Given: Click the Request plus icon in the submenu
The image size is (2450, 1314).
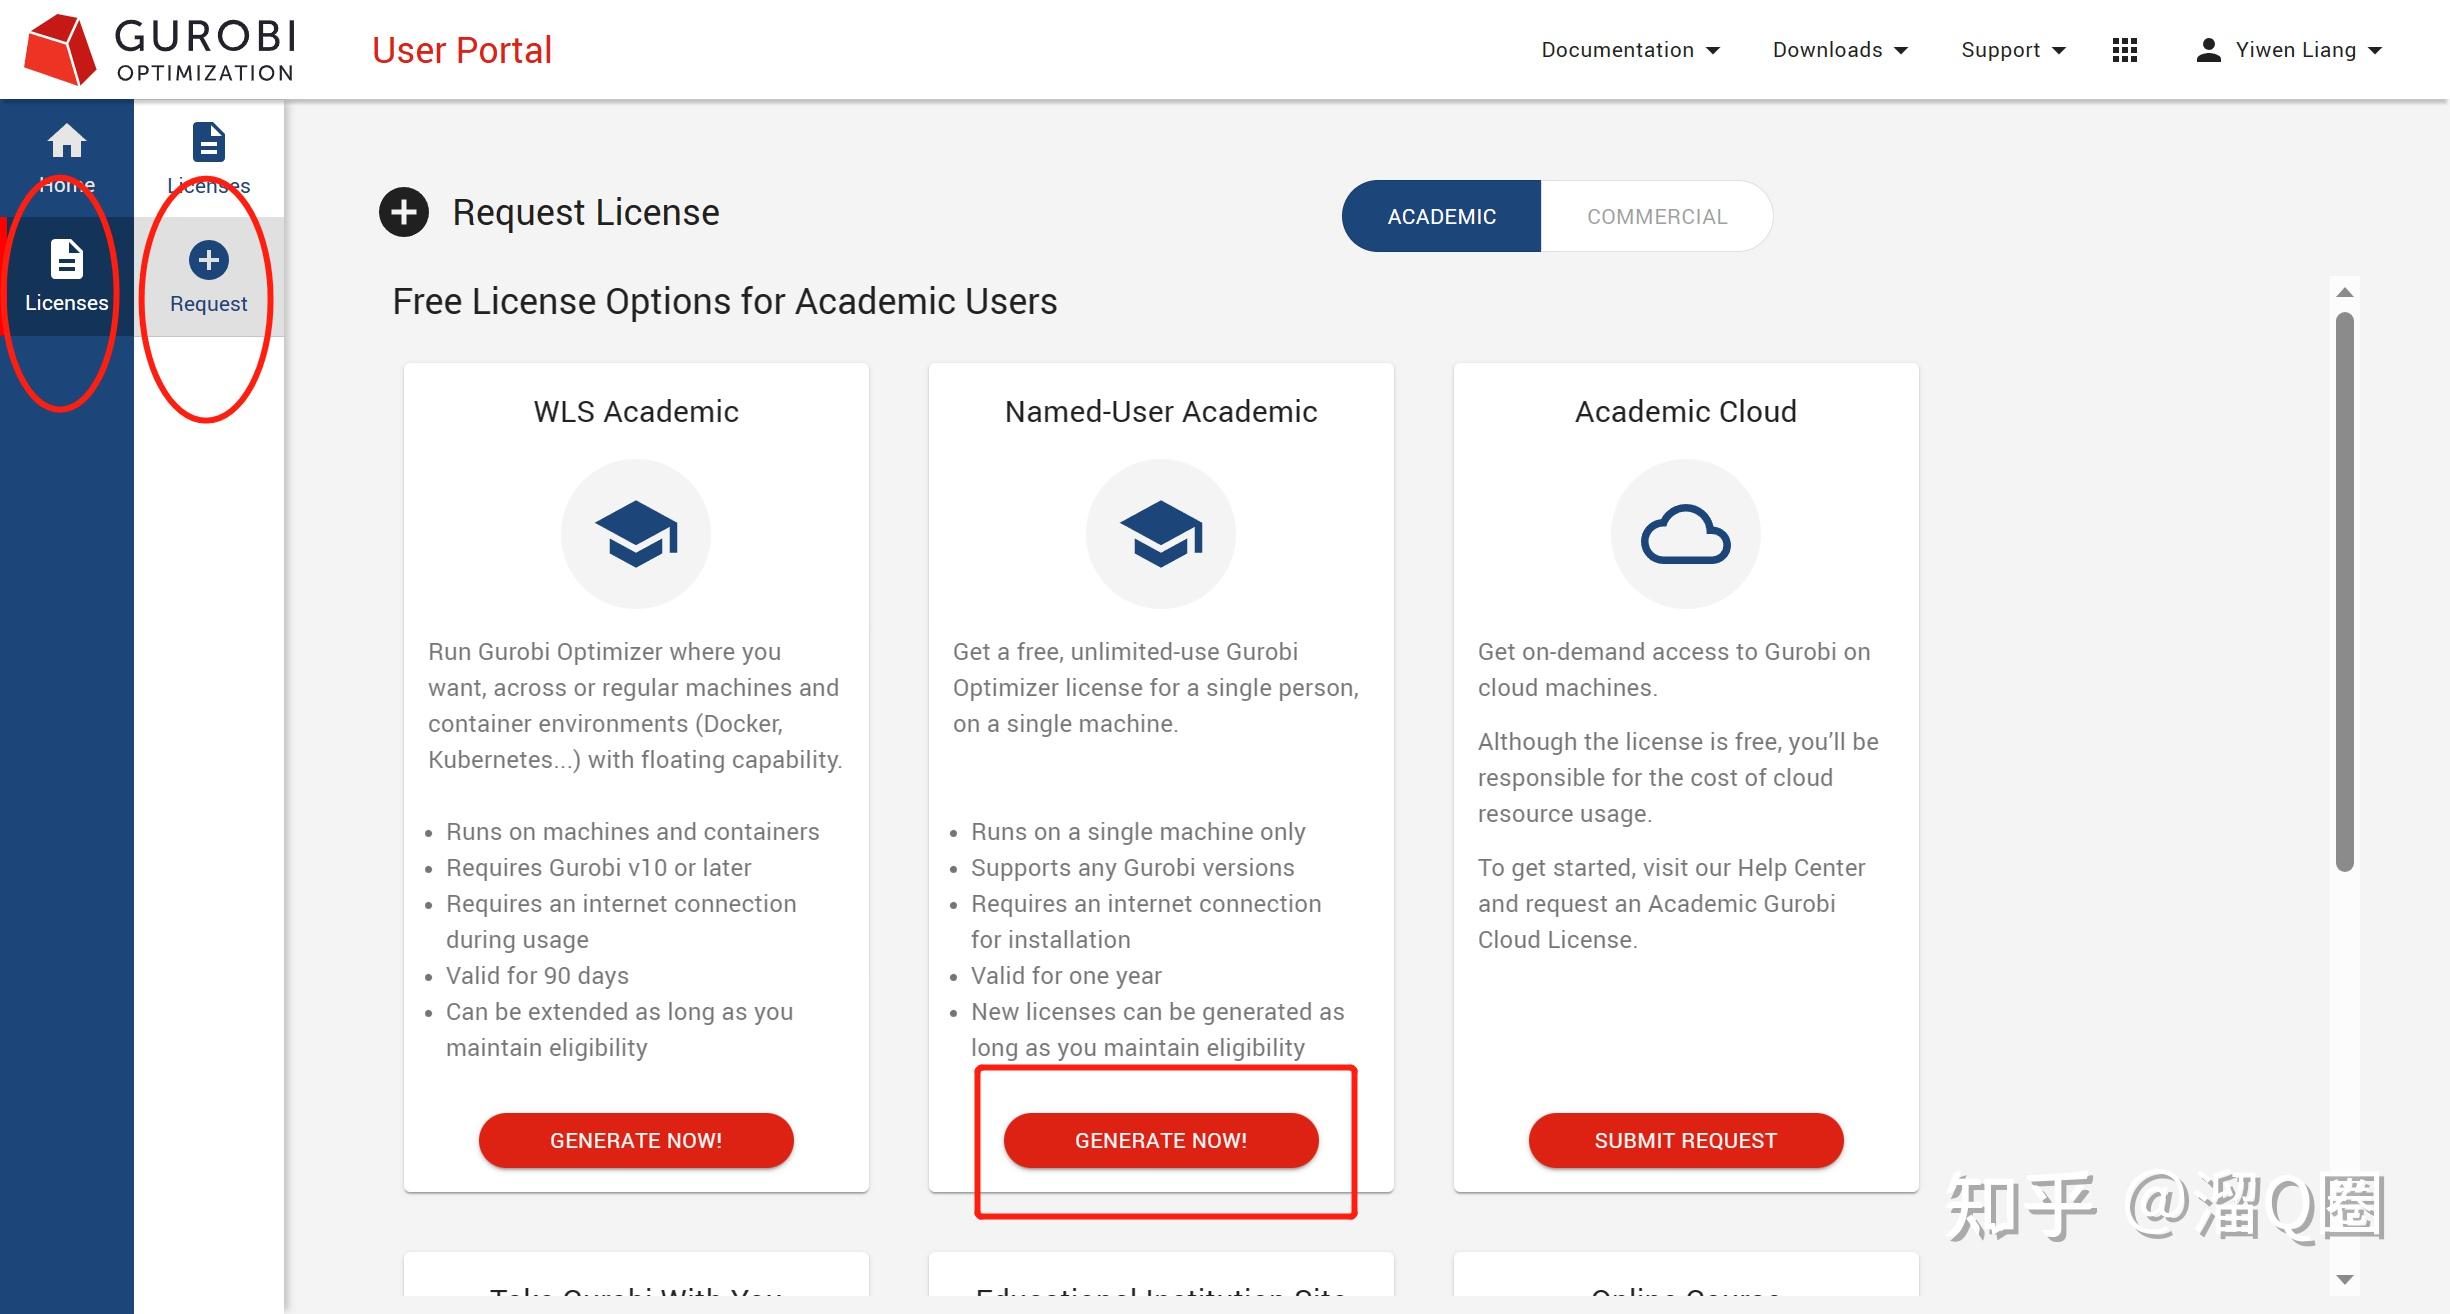Looking at the screenshot, I should [x=208, y=261].
